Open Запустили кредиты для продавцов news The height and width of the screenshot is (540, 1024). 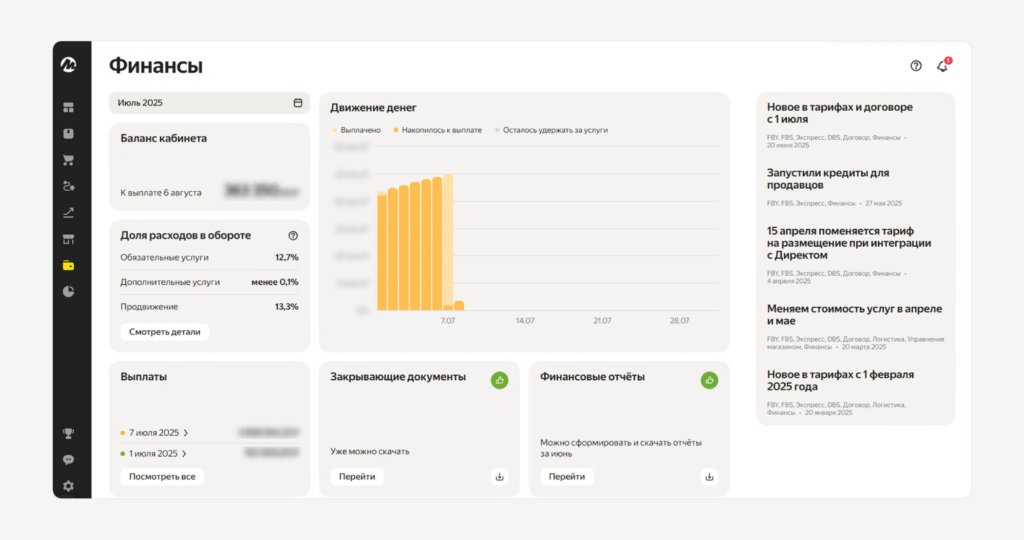click(828, 179)
